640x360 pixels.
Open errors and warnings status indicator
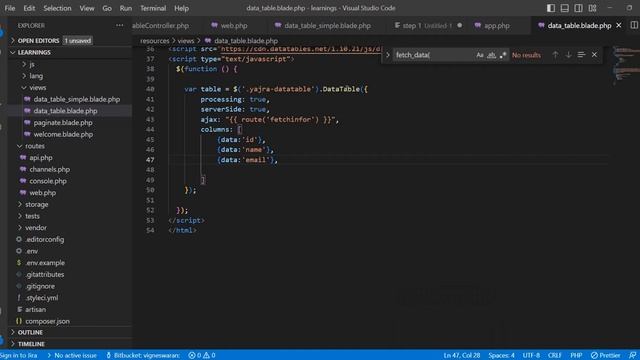click(202, 356)
